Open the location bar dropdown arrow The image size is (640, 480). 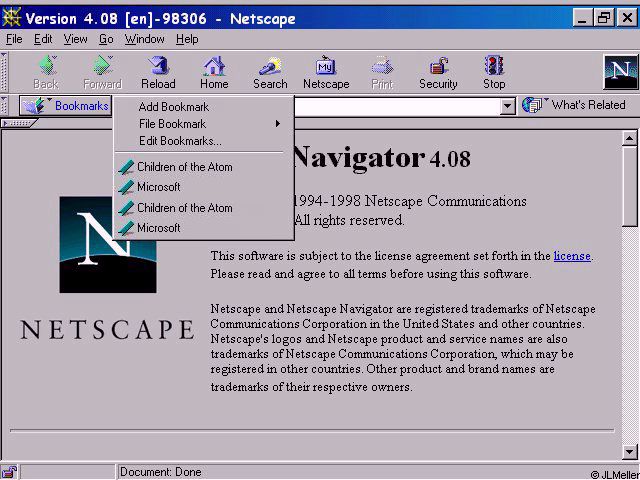(507, 107)
